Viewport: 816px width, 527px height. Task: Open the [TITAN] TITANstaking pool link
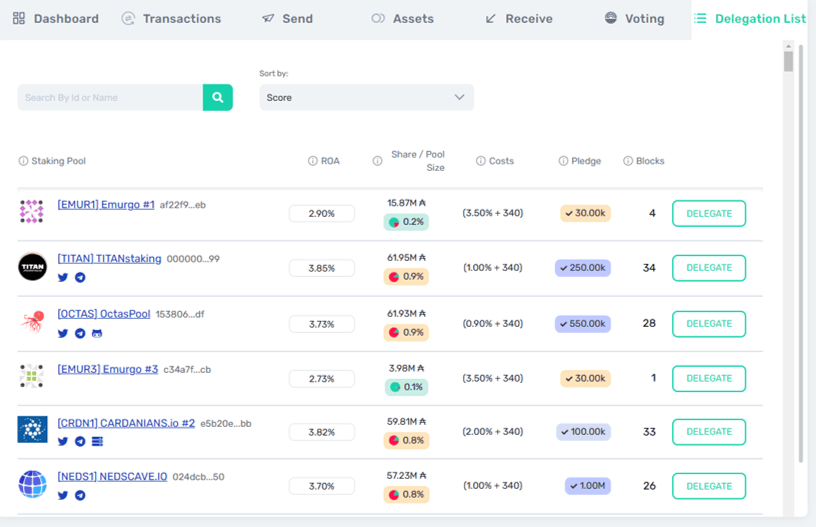(109, 258)
